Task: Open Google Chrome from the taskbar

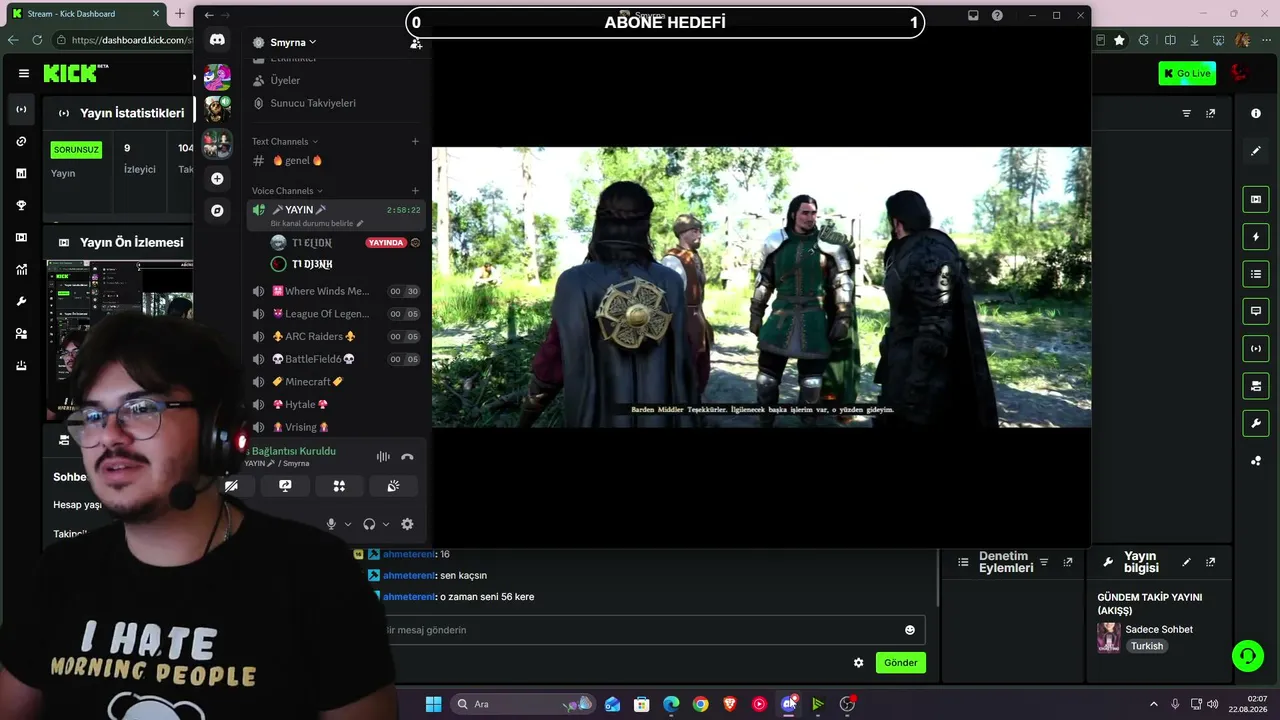Action: (701, 704)
